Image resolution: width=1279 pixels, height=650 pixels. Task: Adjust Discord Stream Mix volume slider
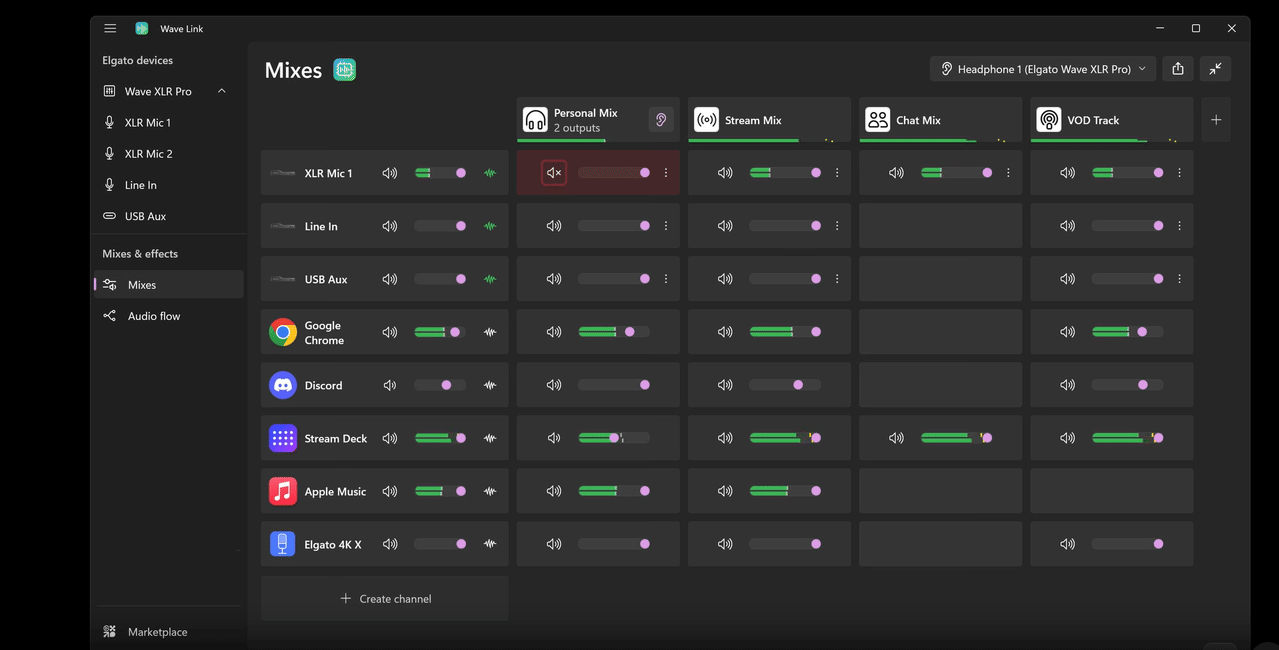[x=785, y=385]
